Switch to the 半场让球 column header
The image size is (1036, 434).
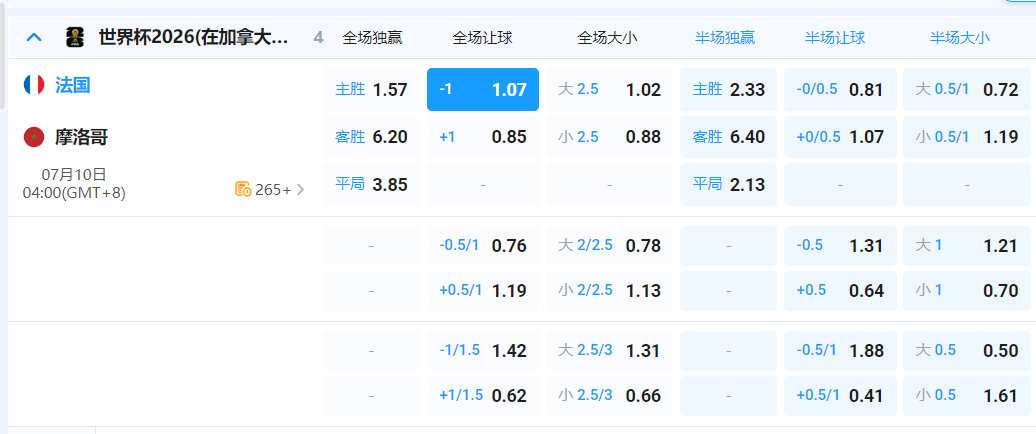[835, 38]
